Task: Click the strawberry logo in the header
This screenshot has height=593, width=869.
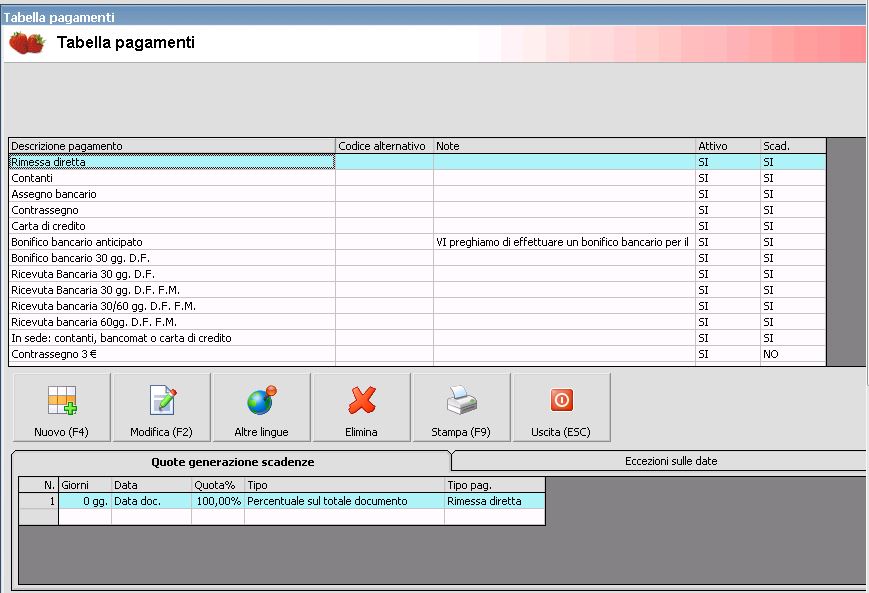Action: (27, 43)
